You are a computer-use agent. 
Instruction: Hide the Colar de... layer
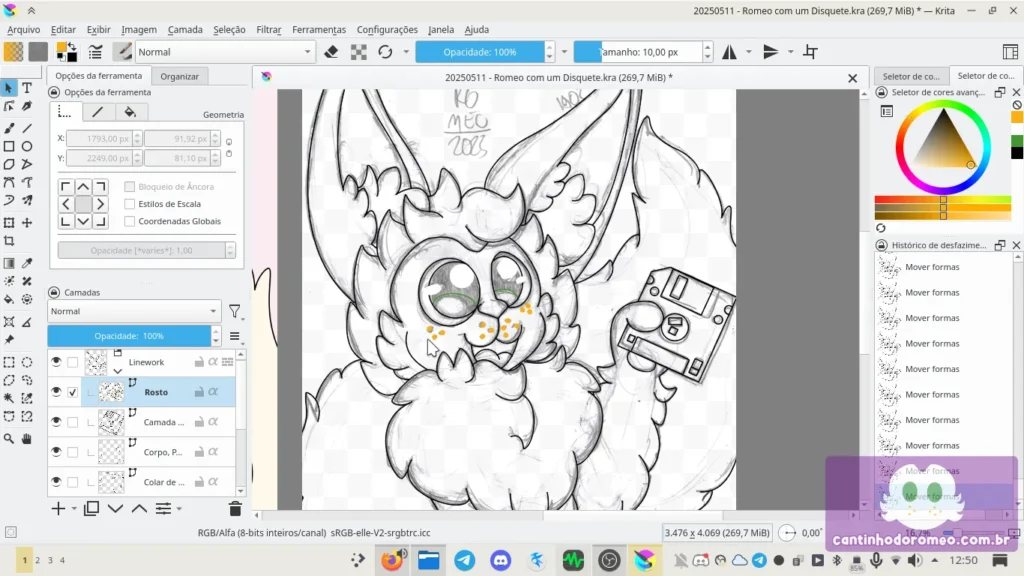(x=56, y=482)
